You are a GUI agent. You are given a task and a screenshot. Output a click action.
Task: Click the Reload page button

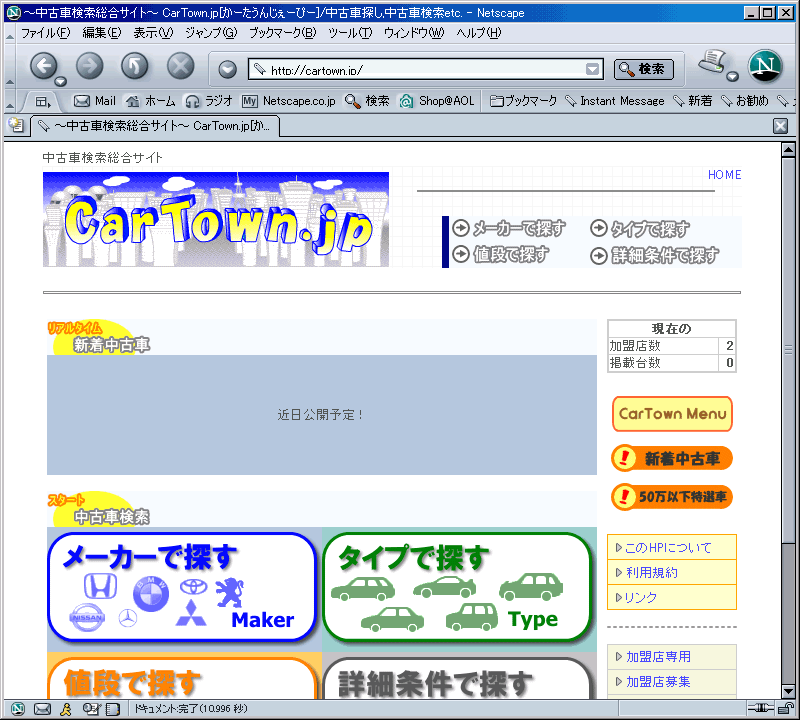[135, 66]
